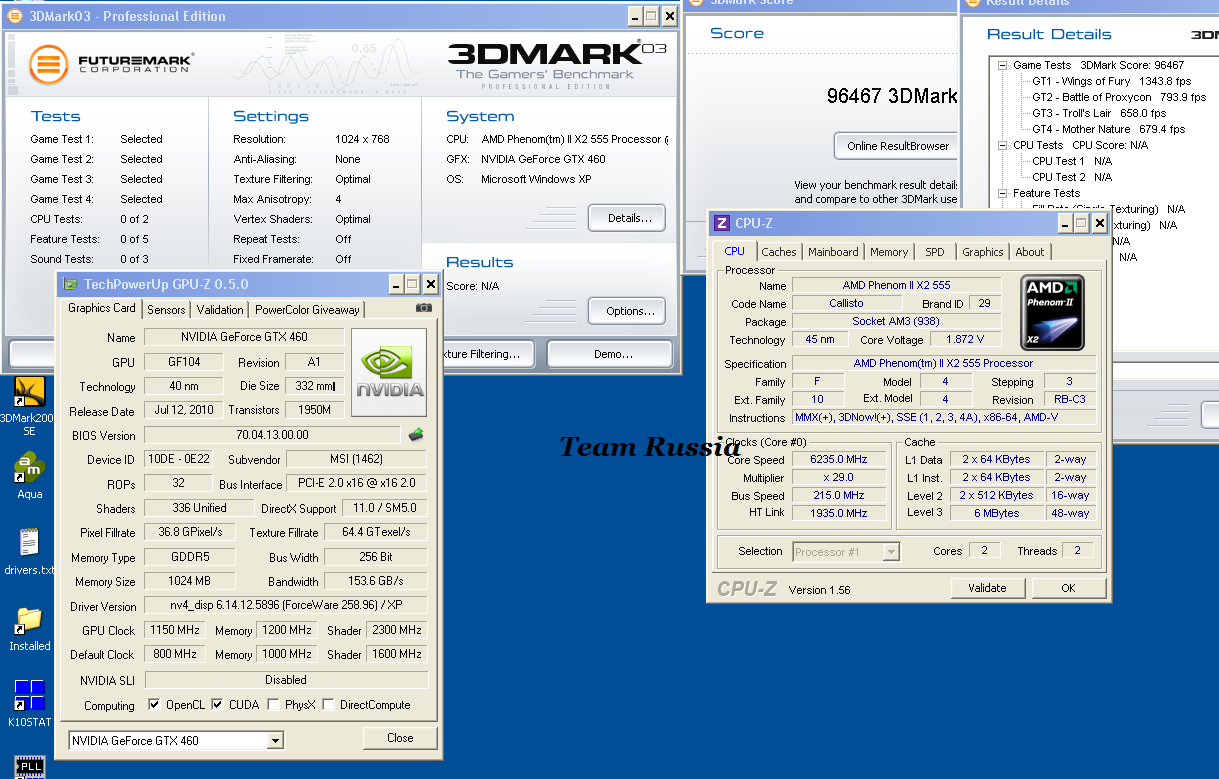The width and height of the screenshot is (1219, 779).
Task: Open the SPD tab in CPU-Z
Action: coord(934,252)
